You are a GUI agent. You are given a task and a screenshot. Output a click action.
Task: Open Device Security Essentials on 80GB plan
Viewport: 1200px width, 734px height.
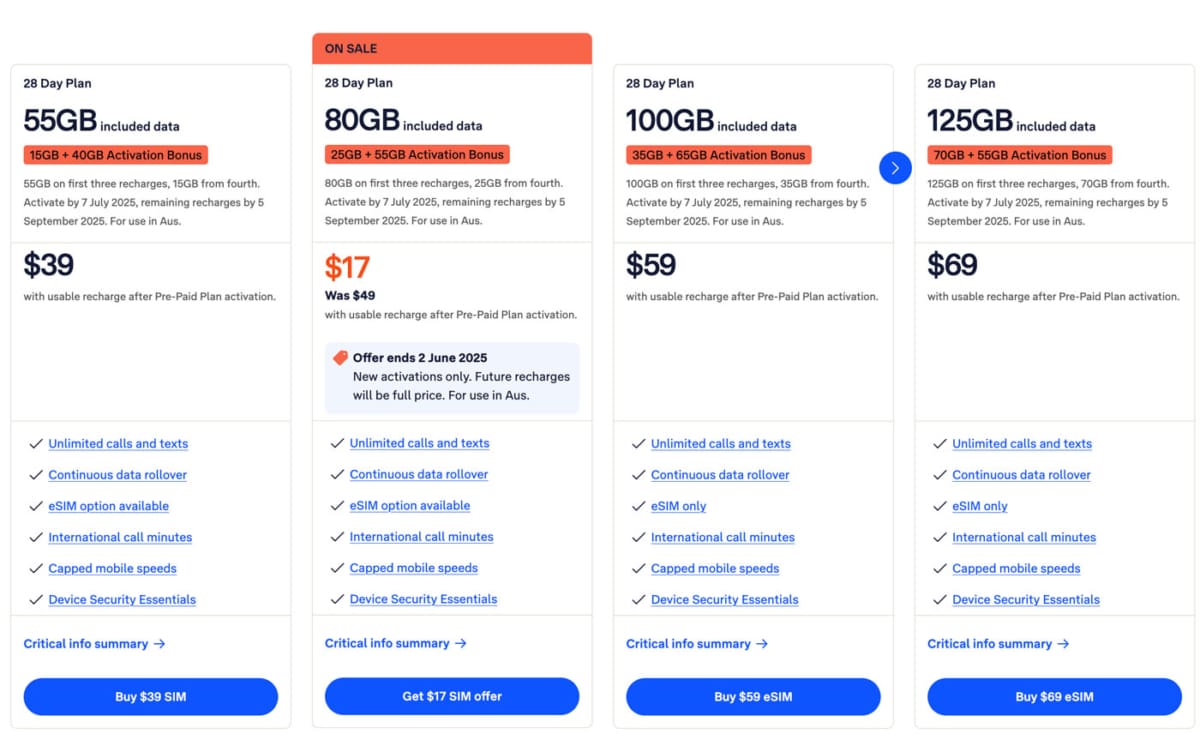(423, 600)
